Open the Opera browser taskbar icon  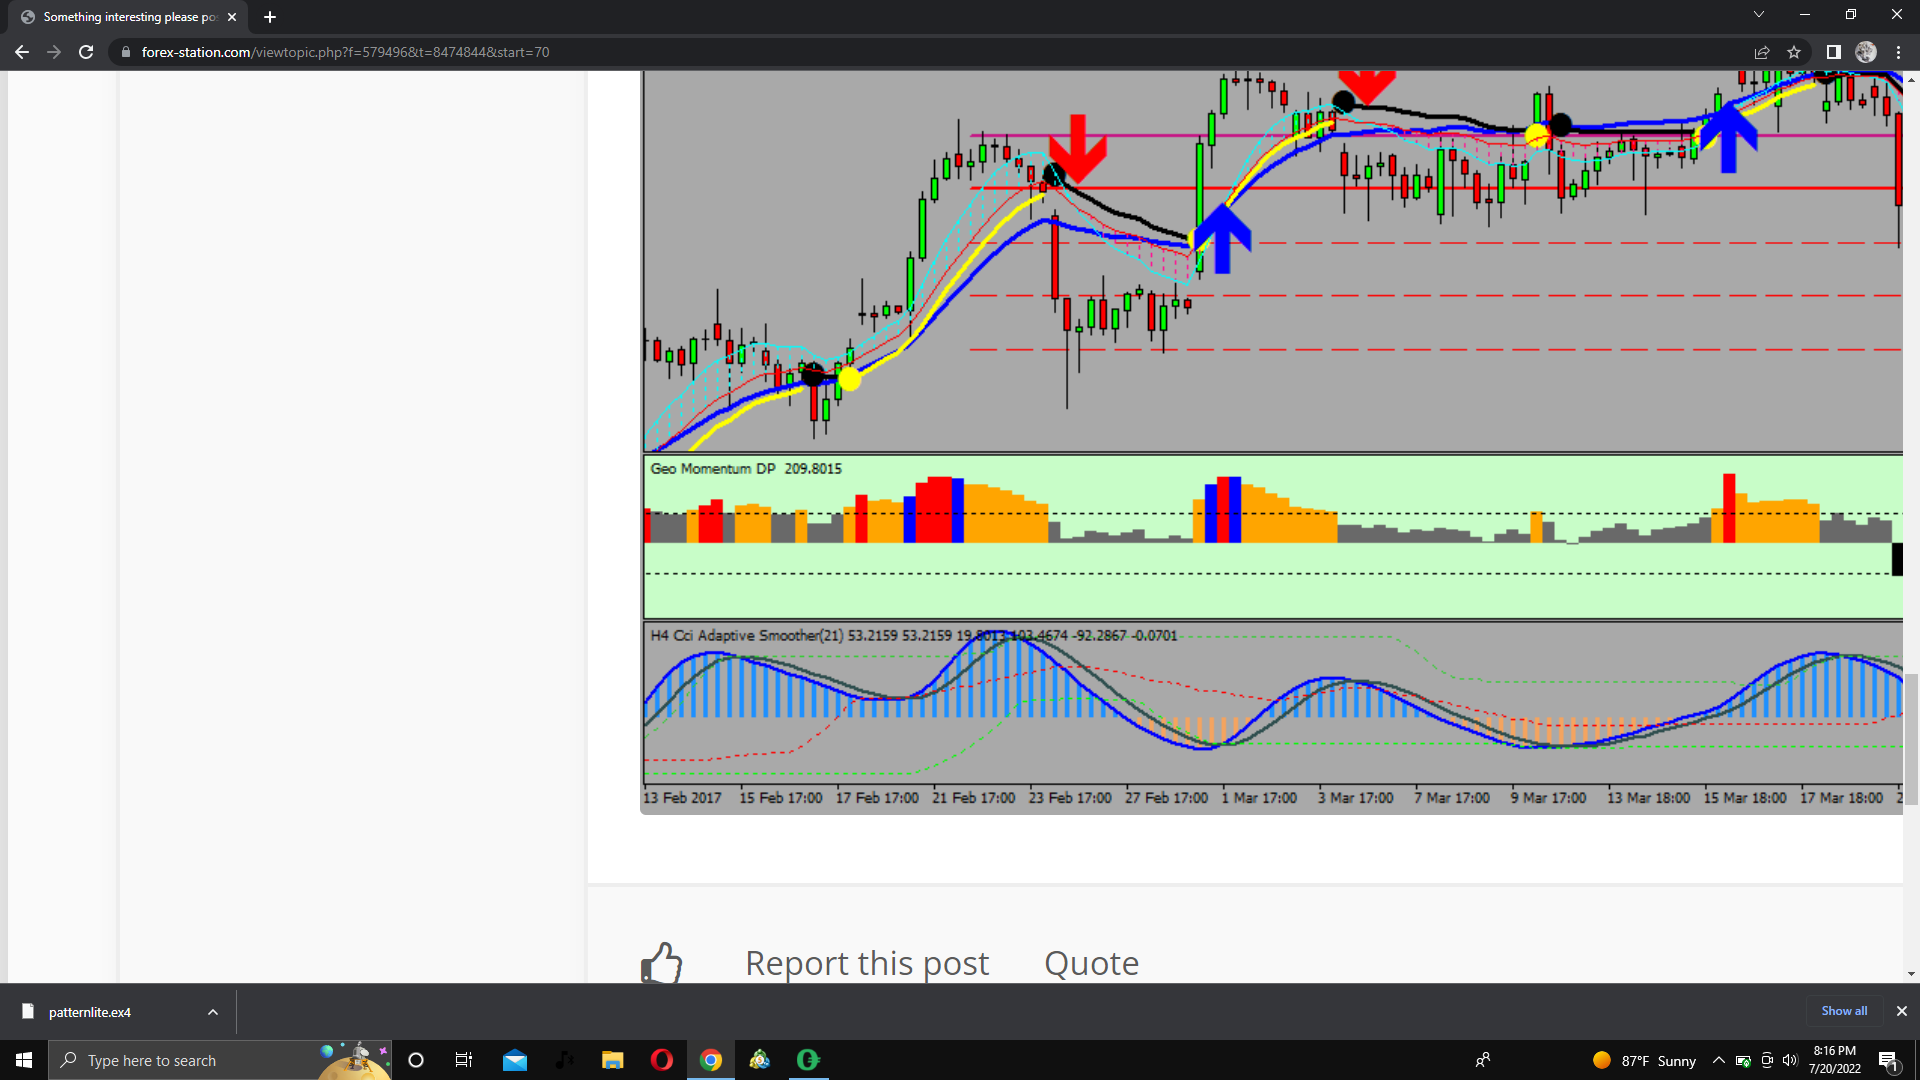pos(661,1060)
